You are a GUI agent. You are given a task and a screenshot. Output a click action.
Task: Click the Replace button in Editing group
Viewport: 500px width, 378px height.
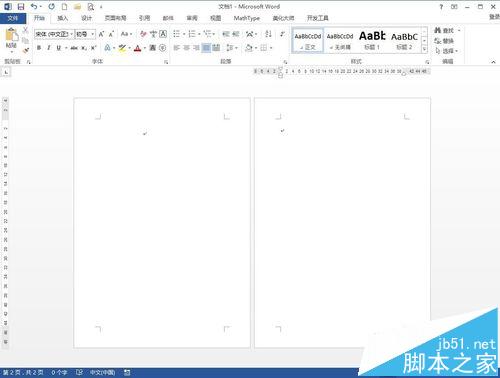pos(444,41)
